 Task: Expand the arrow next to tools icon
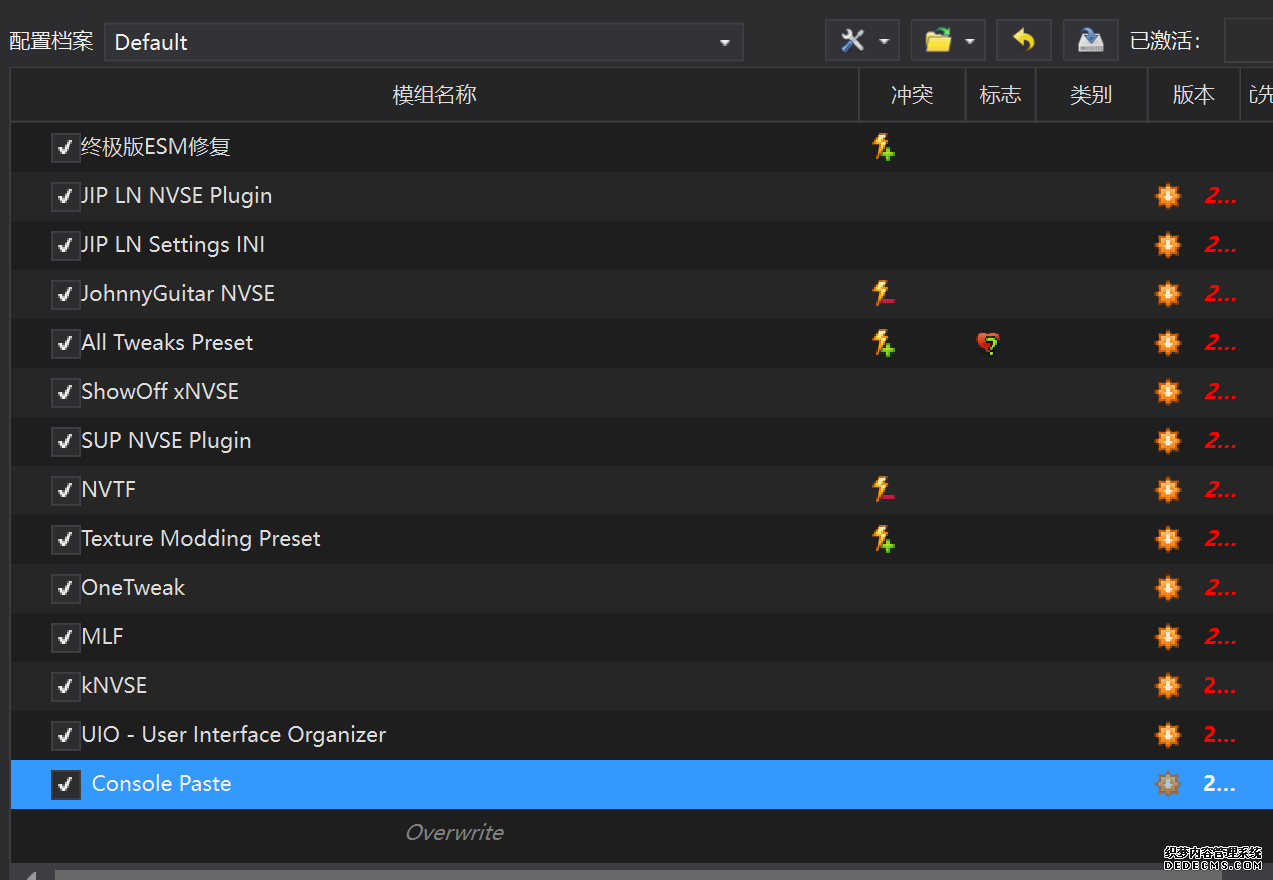[x=884, y=41]
